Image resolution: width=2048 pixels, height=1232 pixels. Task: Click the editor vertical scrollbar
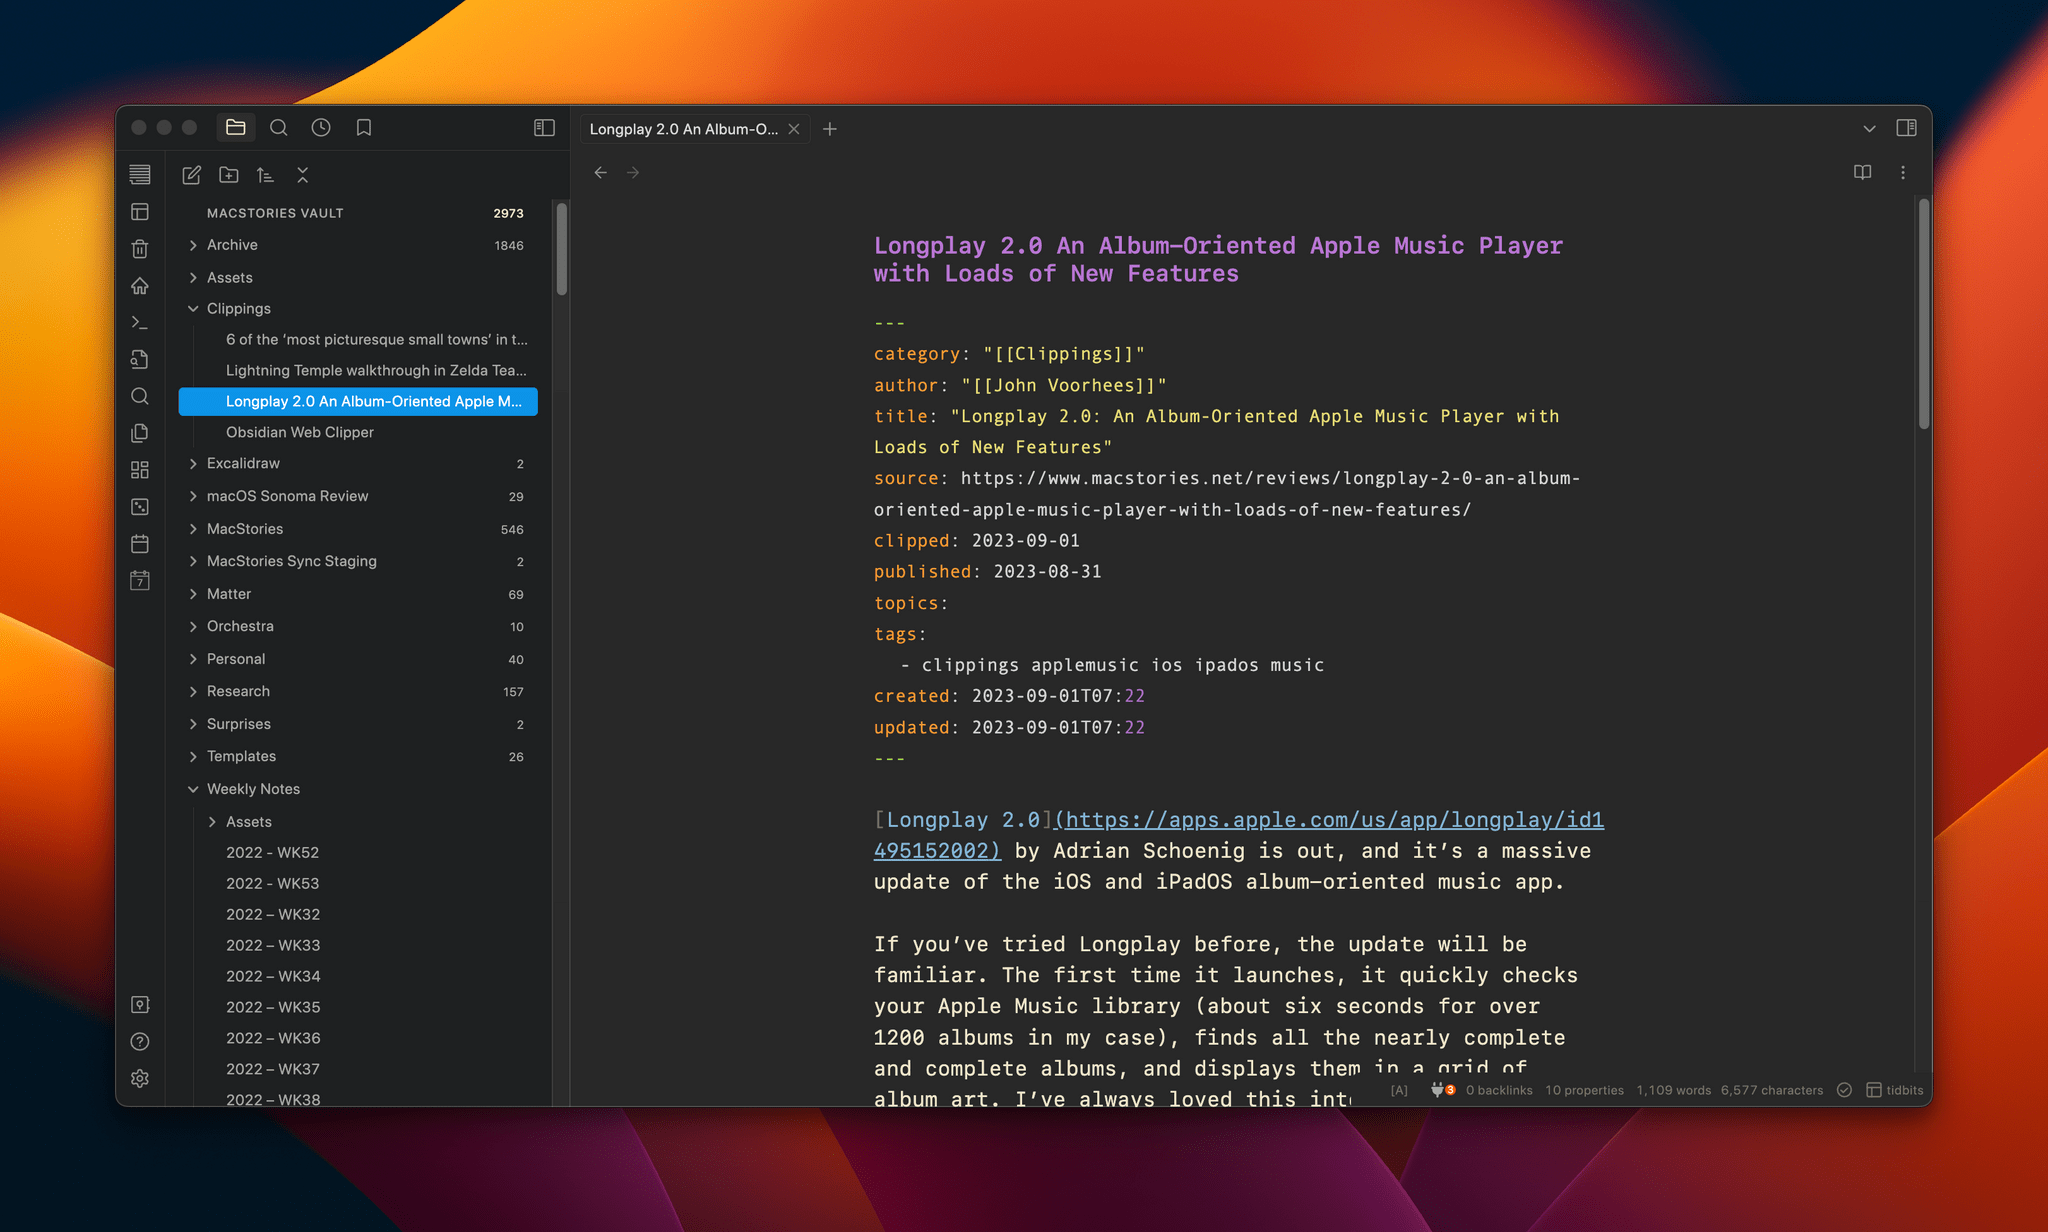click(x=1924, y=315)
